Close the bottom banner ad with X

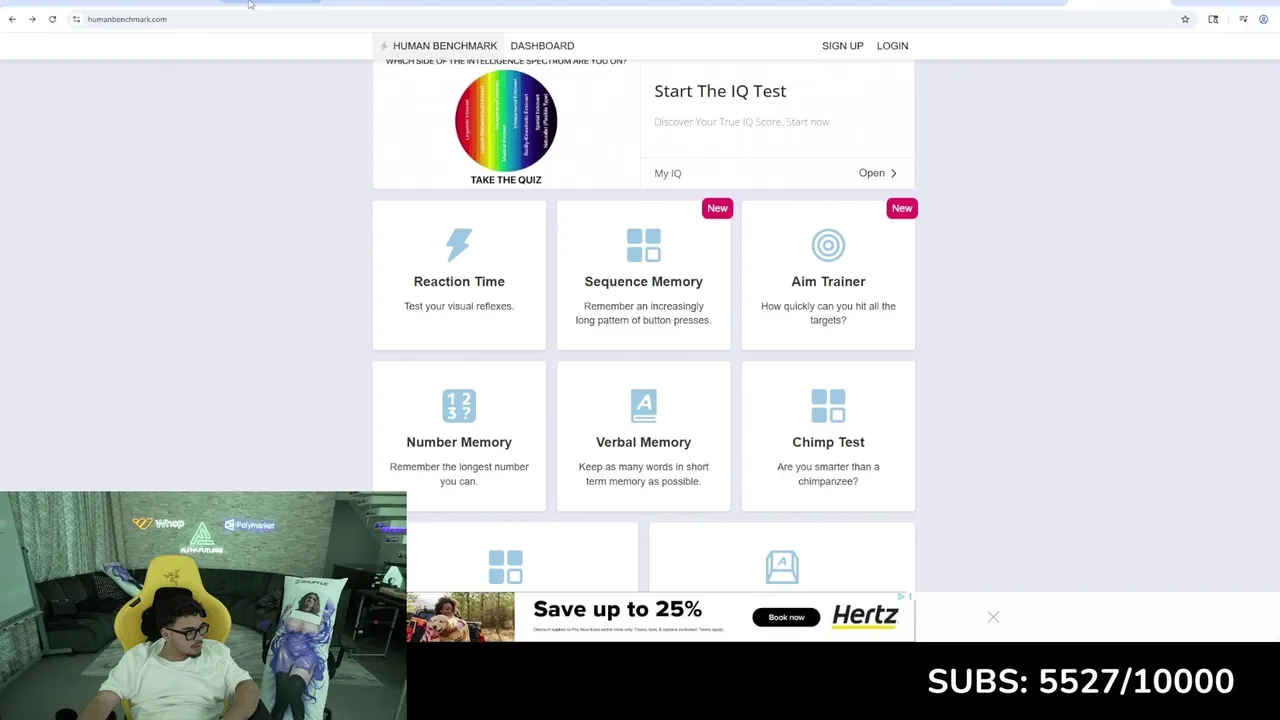pos(993,617)
